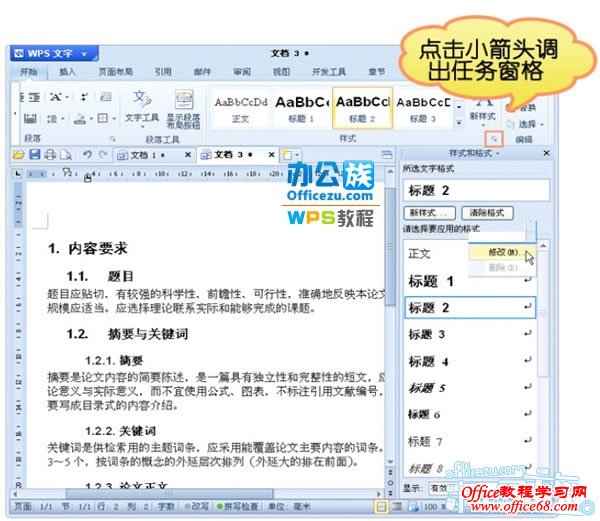Close the 文档 1 tab with its X

[x=188, y=155]
